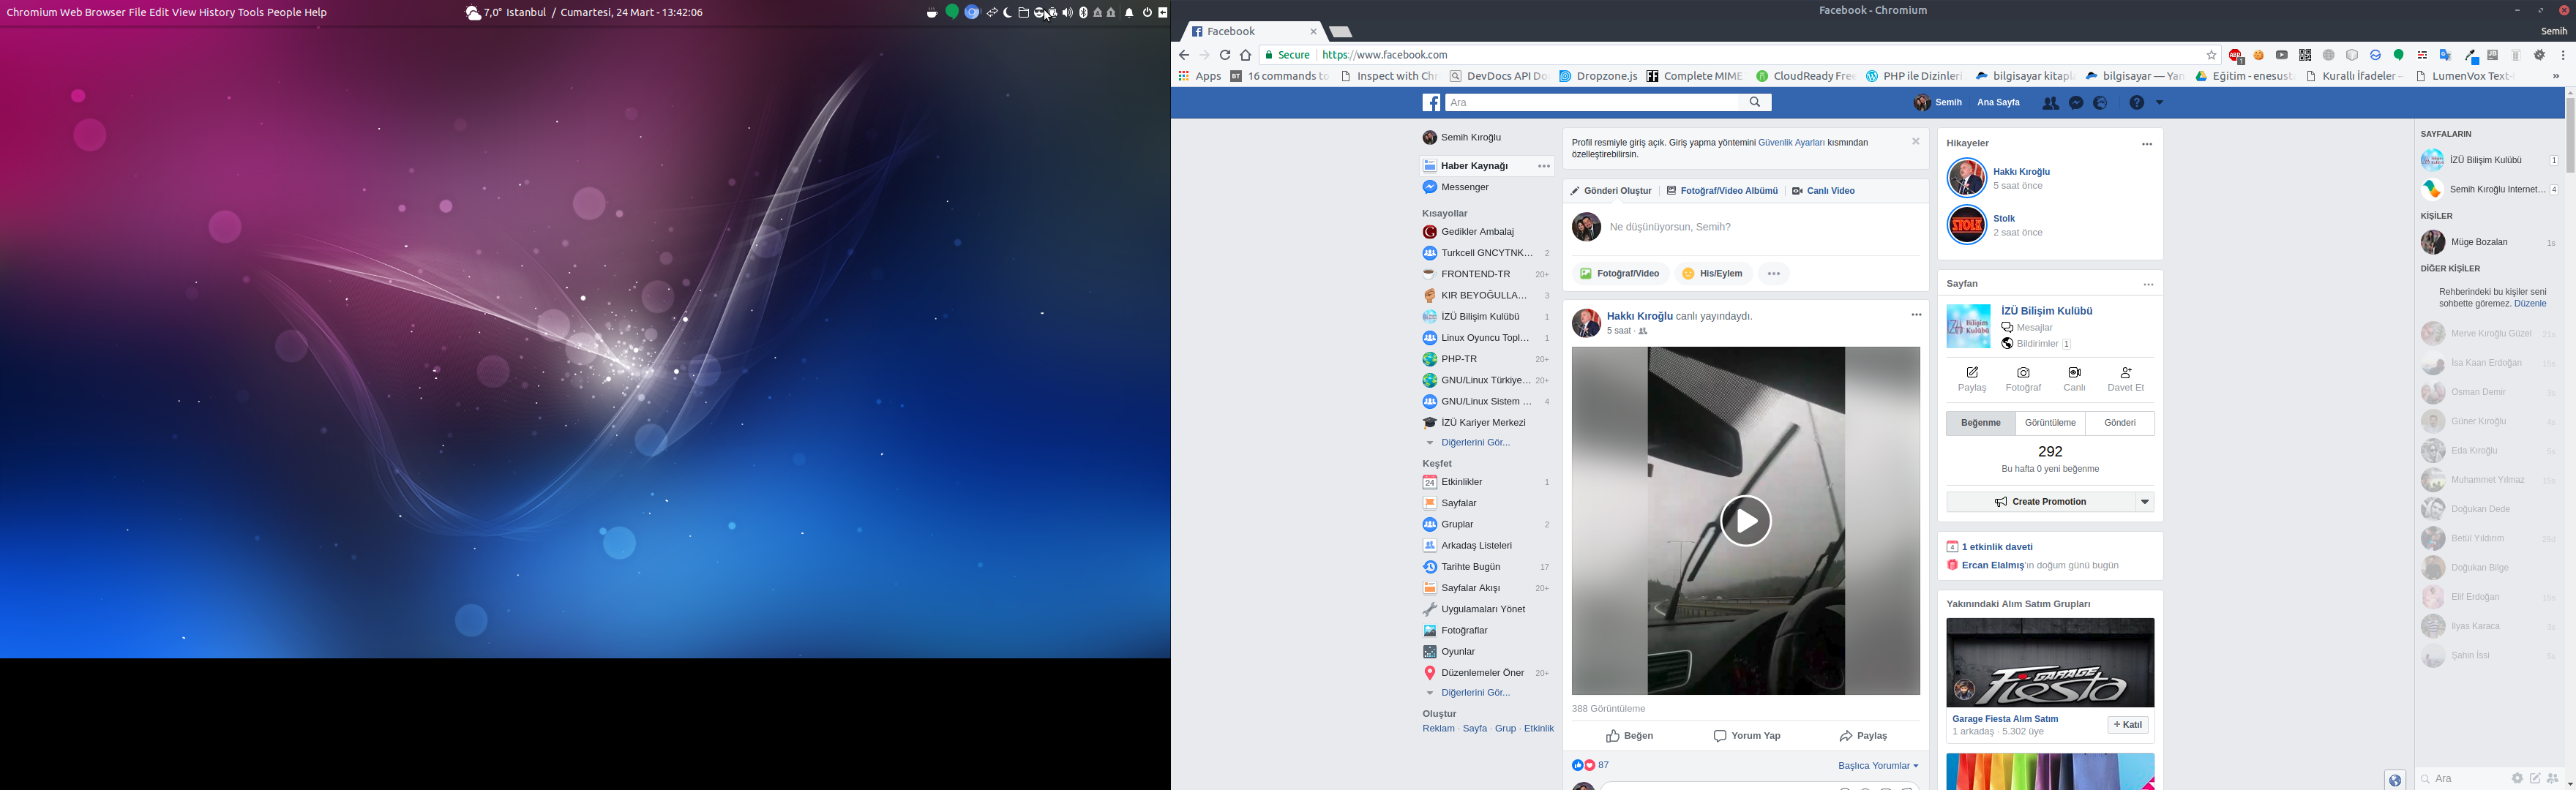Click the Facebook search magnifier
Viewport: 2576px width, 790px height.
(x=1755, y=102)
